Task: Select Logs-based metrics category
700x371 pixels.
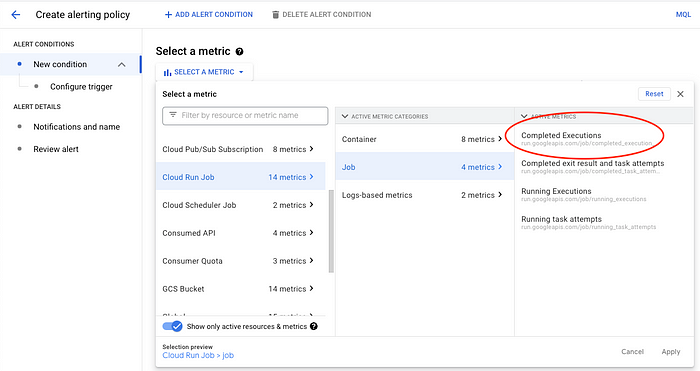Action: pos(425,195)
